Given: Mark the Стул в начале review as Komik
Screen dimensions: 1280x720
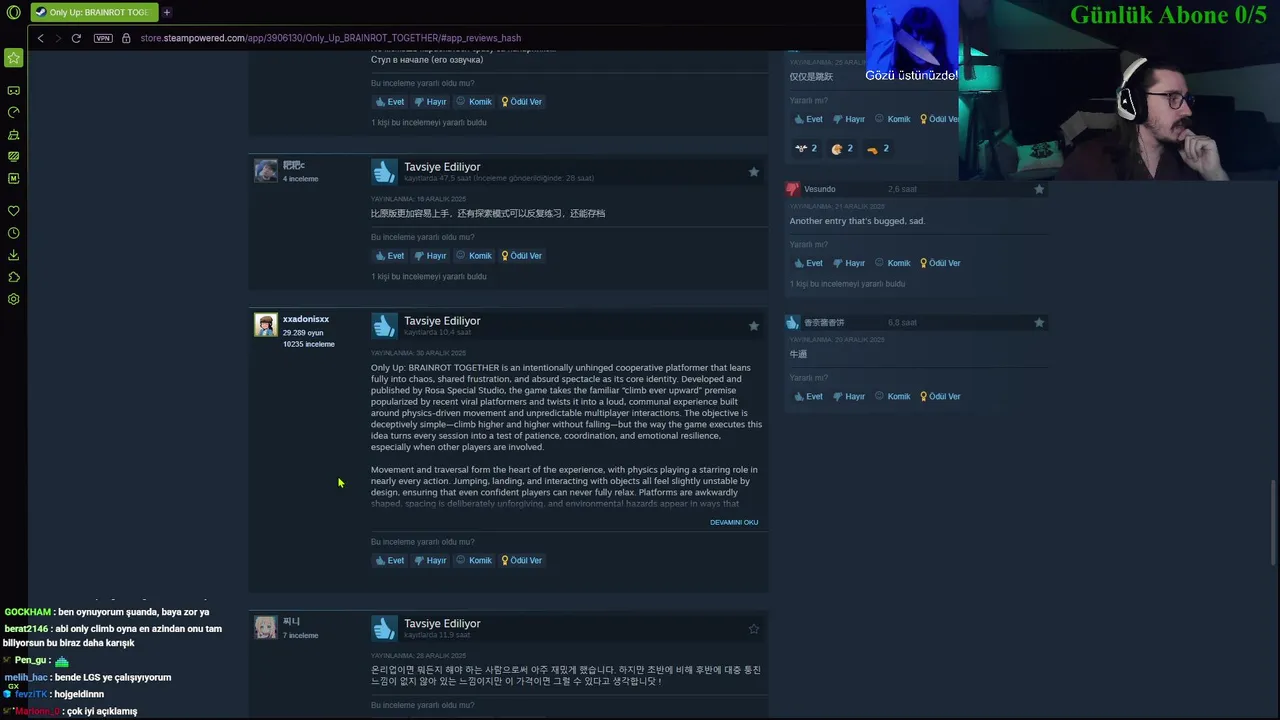Looking at the screenshot, I should tap(474, 102).
